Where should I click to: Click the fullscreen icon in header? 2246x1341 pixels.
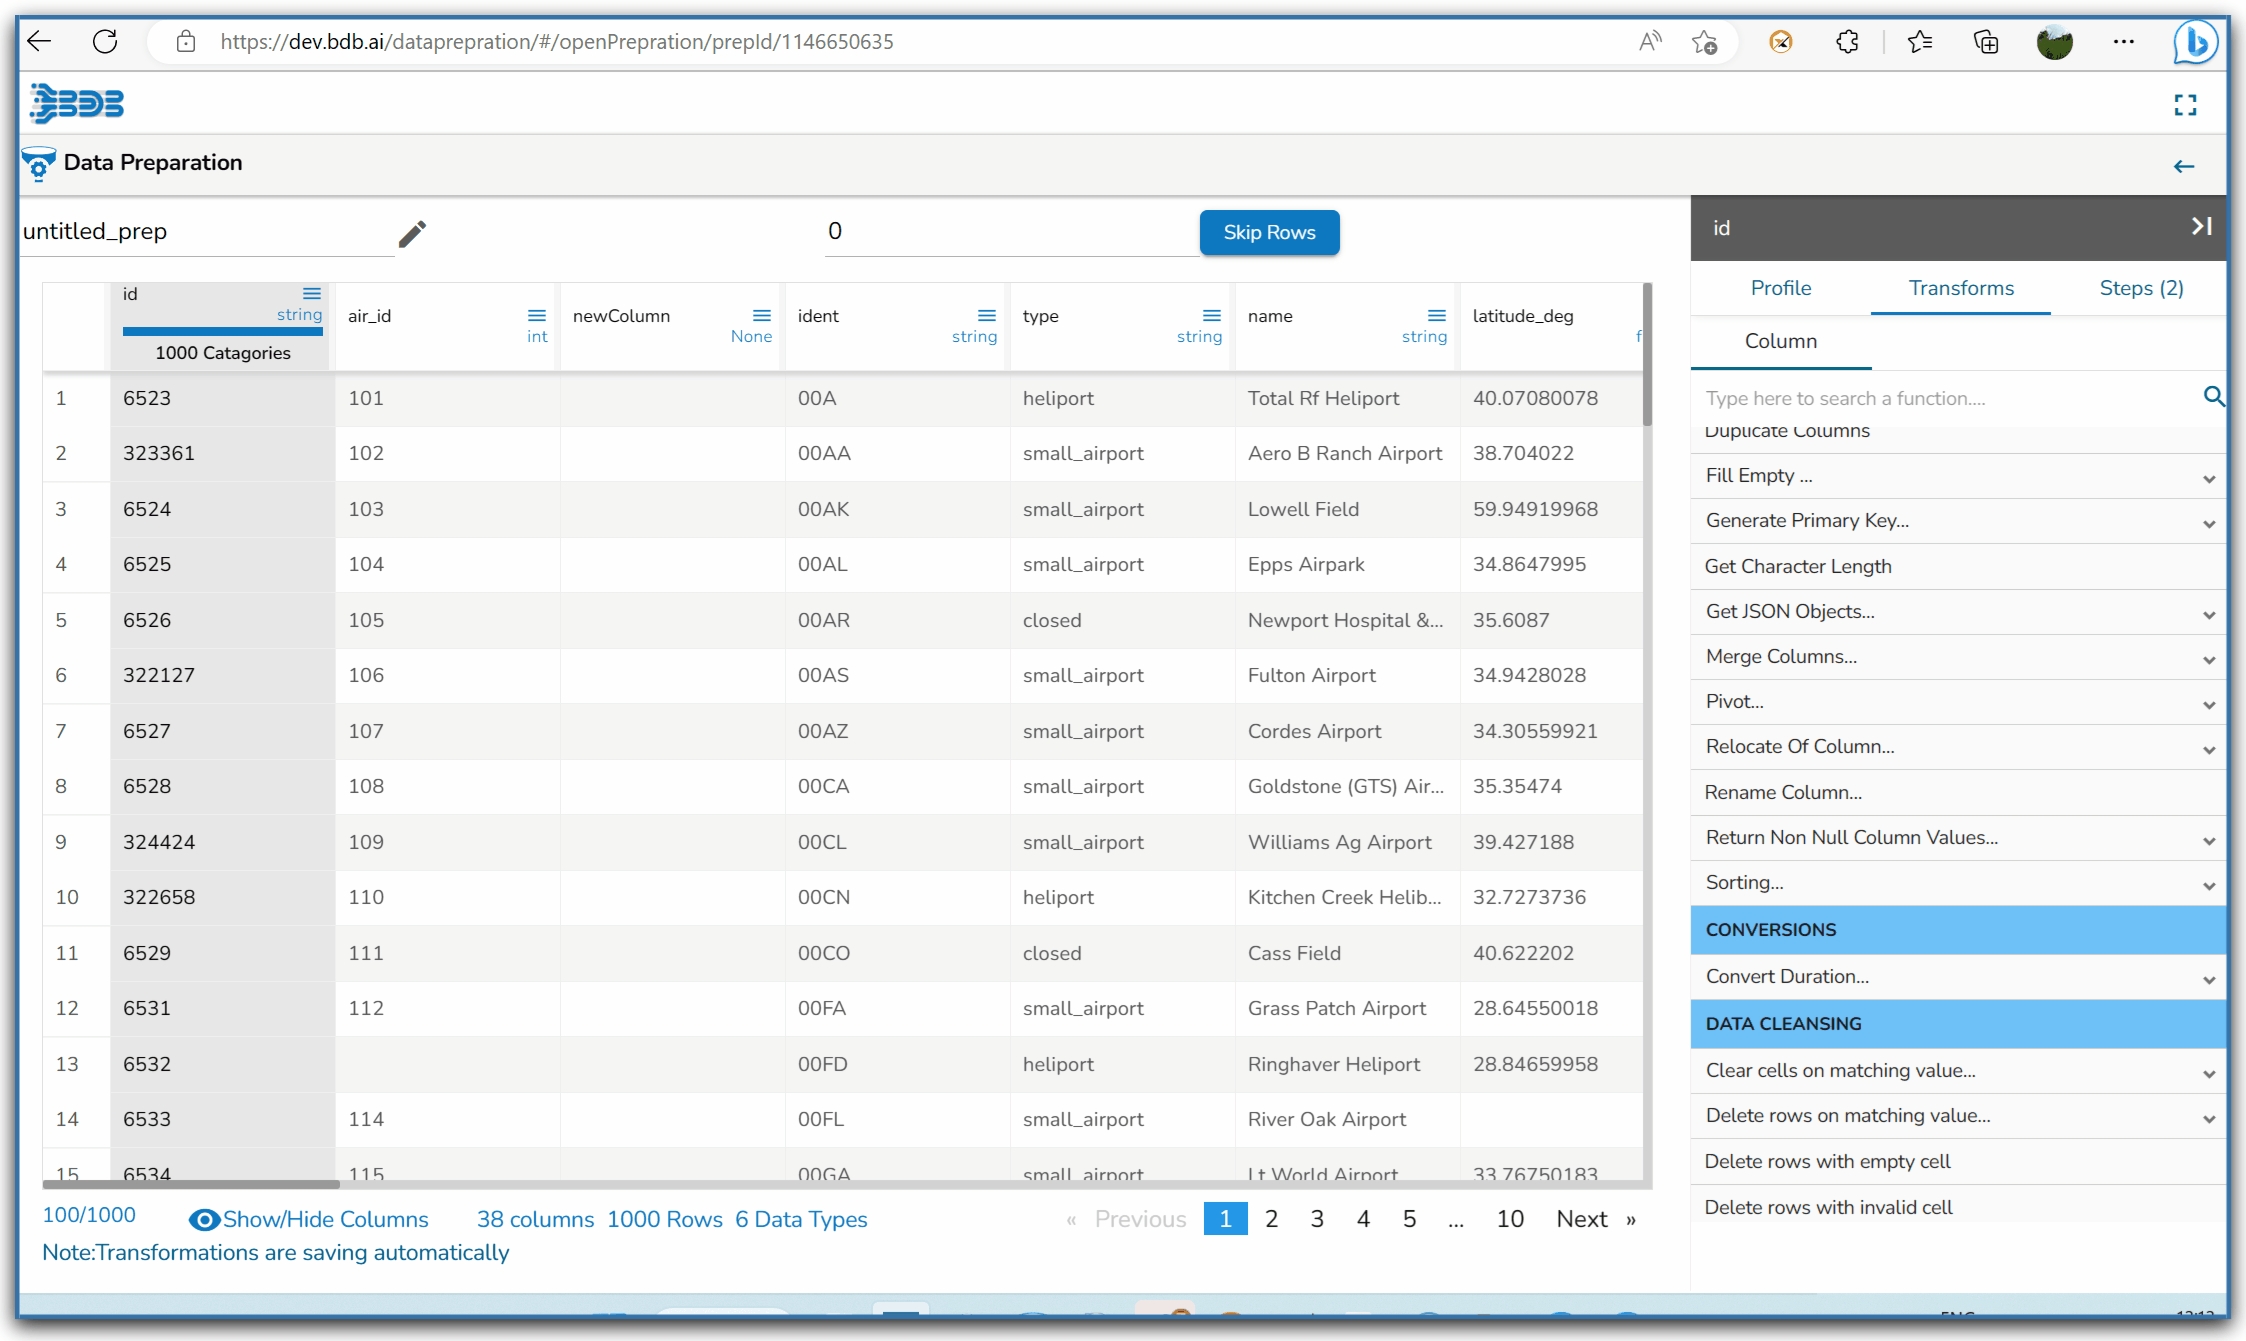pos(2185,105)
